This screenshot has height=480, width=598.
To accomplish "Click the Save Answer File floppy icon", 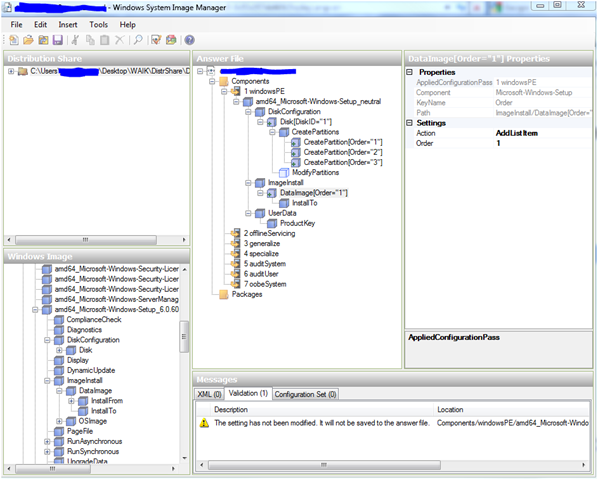I will coord(58,40).
